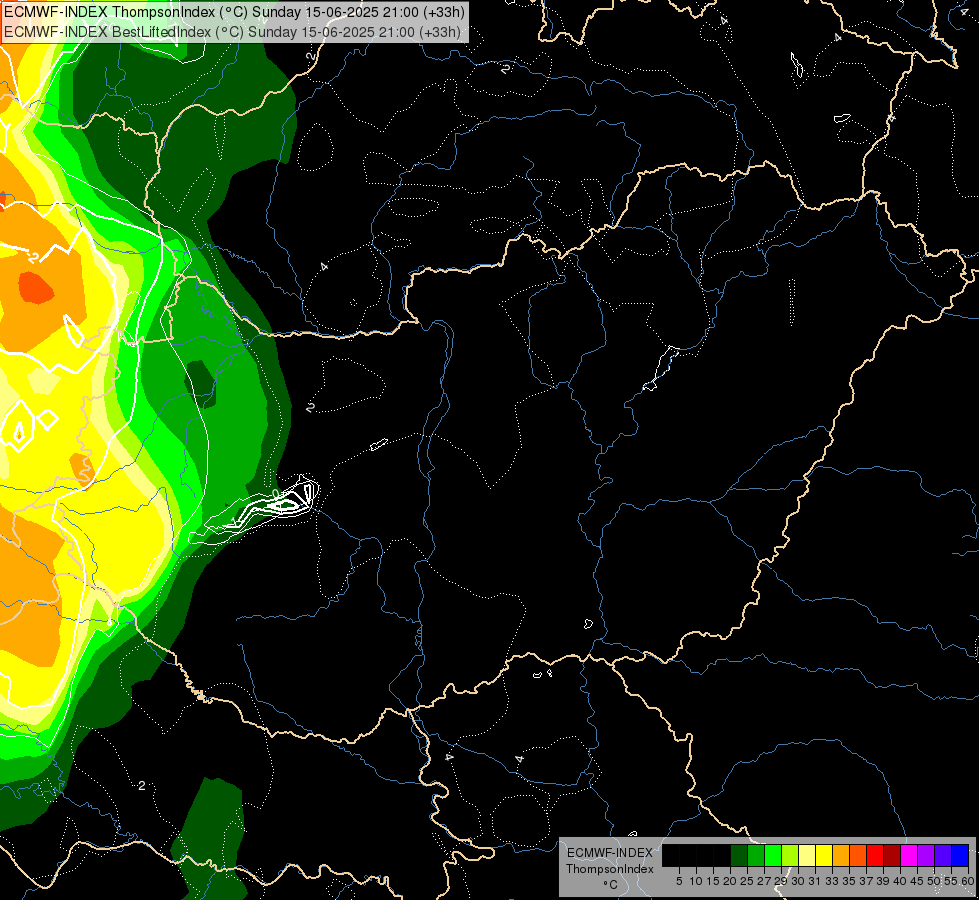Click the medium green 25–27 legend swatch
The height and width of the screenshot is (900, 979).
[756, 855]
